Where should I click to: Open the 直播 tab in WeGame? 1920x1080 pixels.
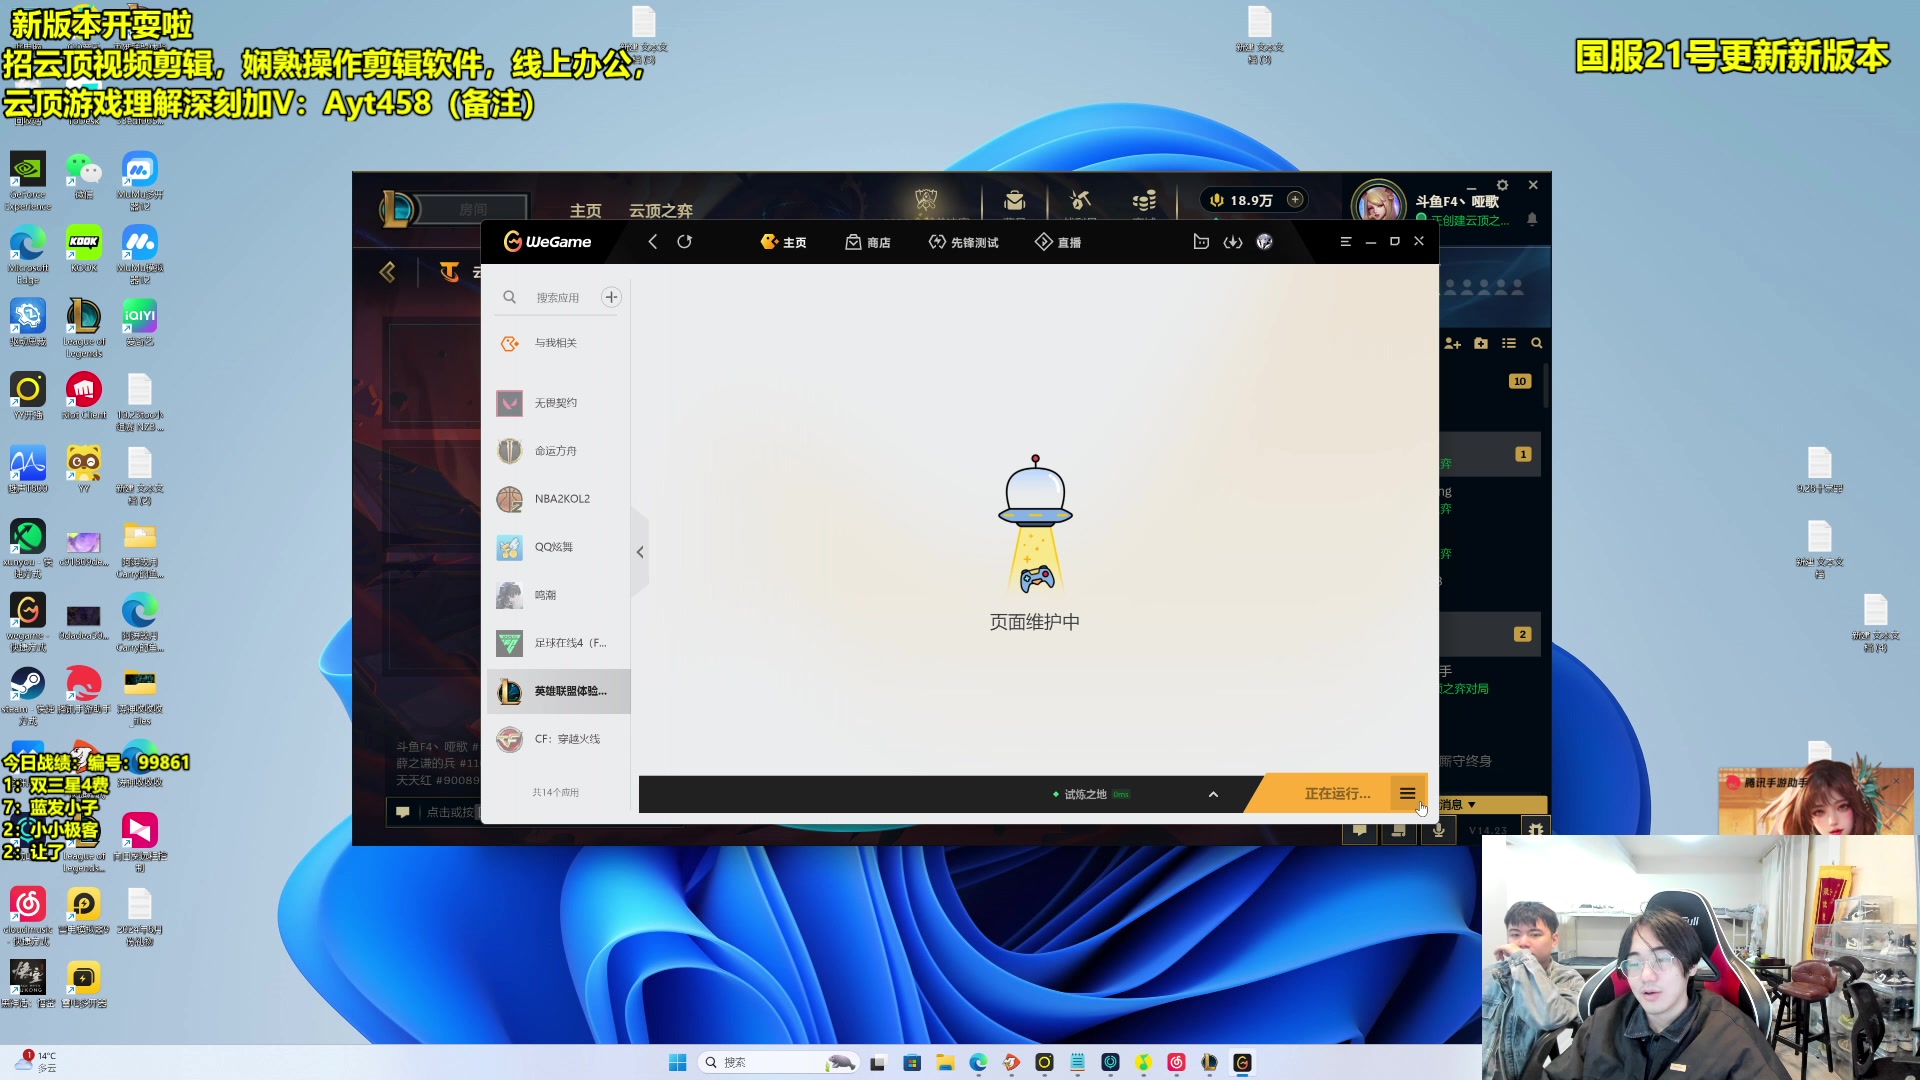click(x=1057, y=242)
